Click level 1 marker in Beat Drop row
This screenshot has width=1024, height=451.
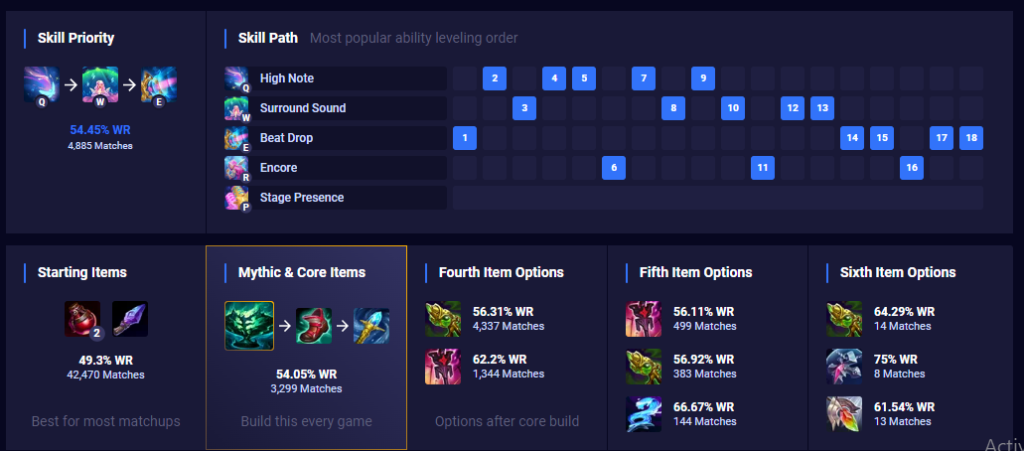pos(464,138)
